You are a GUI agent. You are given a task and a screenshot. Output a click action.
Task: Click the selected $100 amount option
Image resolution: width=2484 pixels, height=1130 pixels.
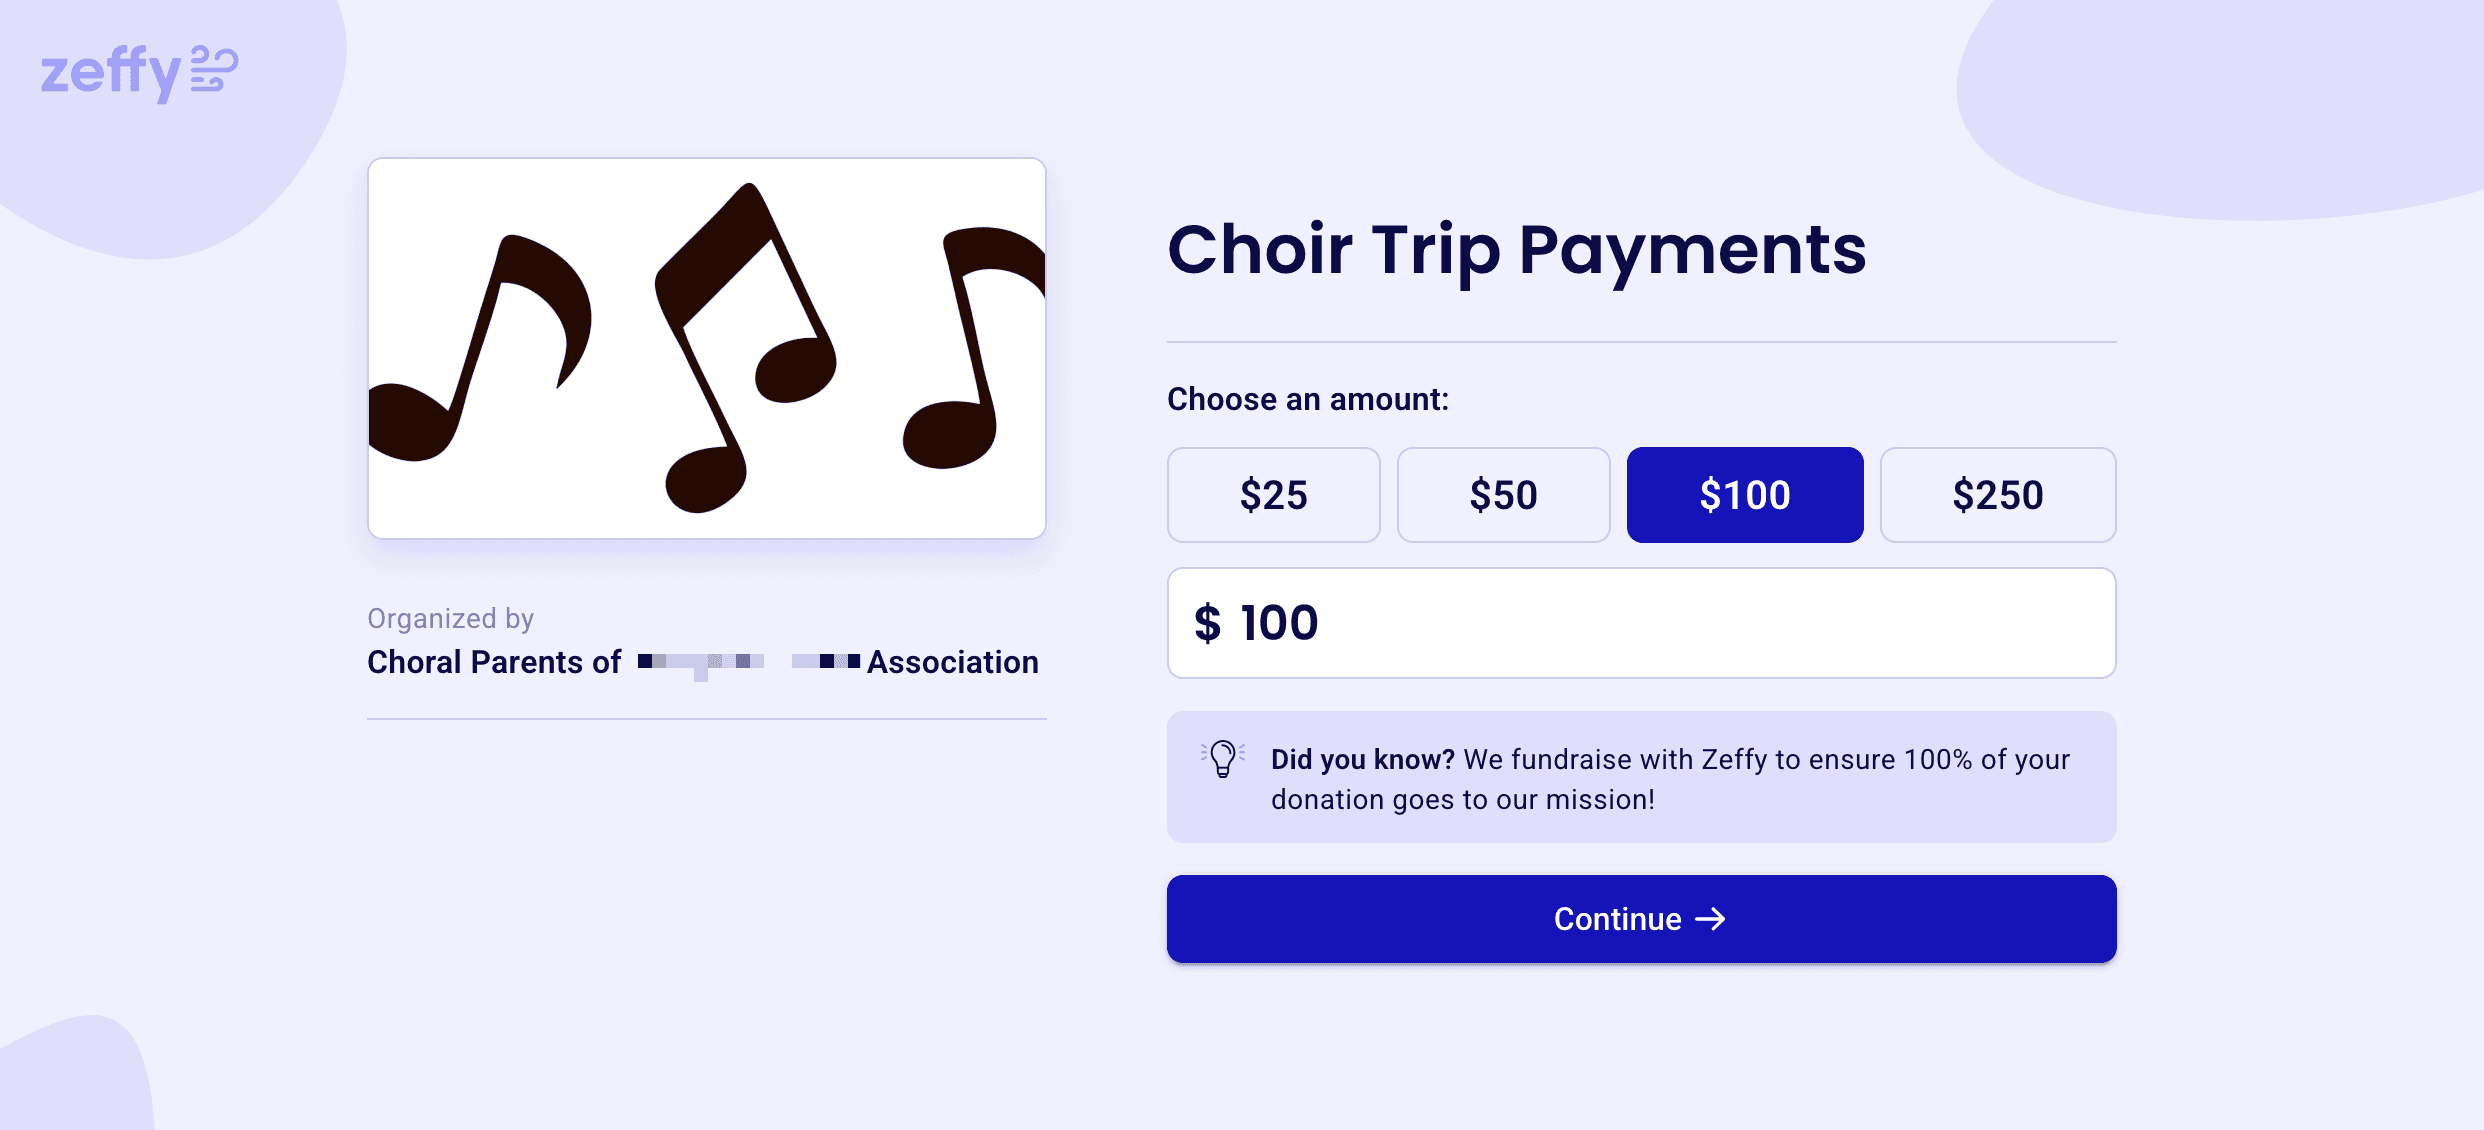coord(1744,495)
